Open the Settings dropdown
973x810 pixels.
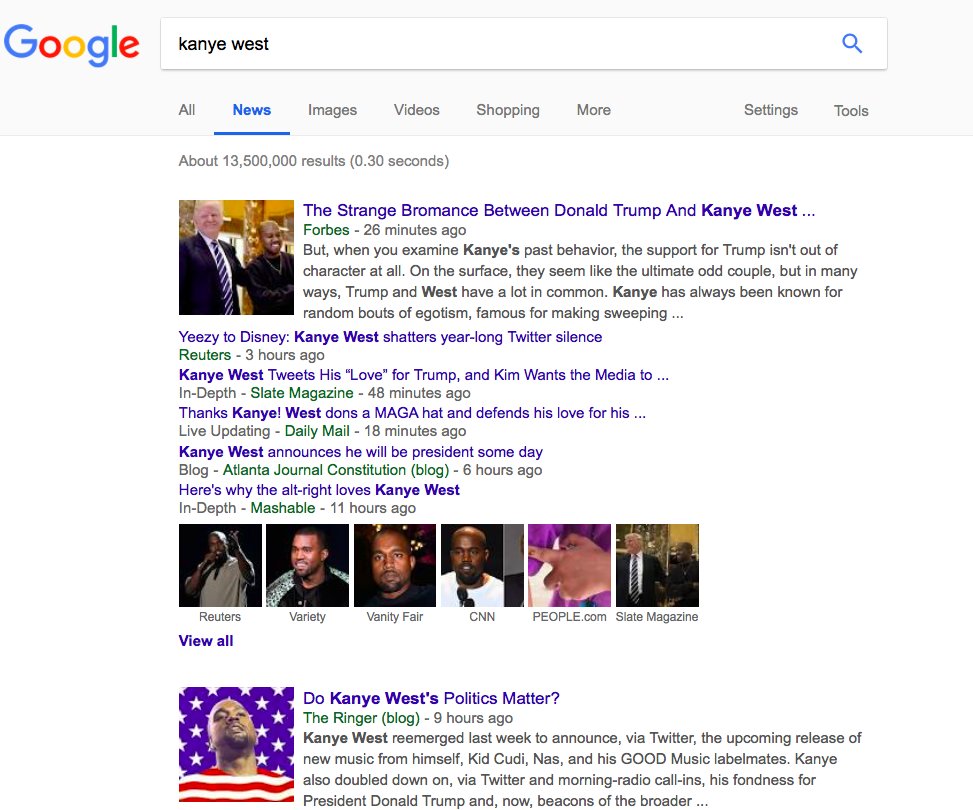[x=771, y=110]
